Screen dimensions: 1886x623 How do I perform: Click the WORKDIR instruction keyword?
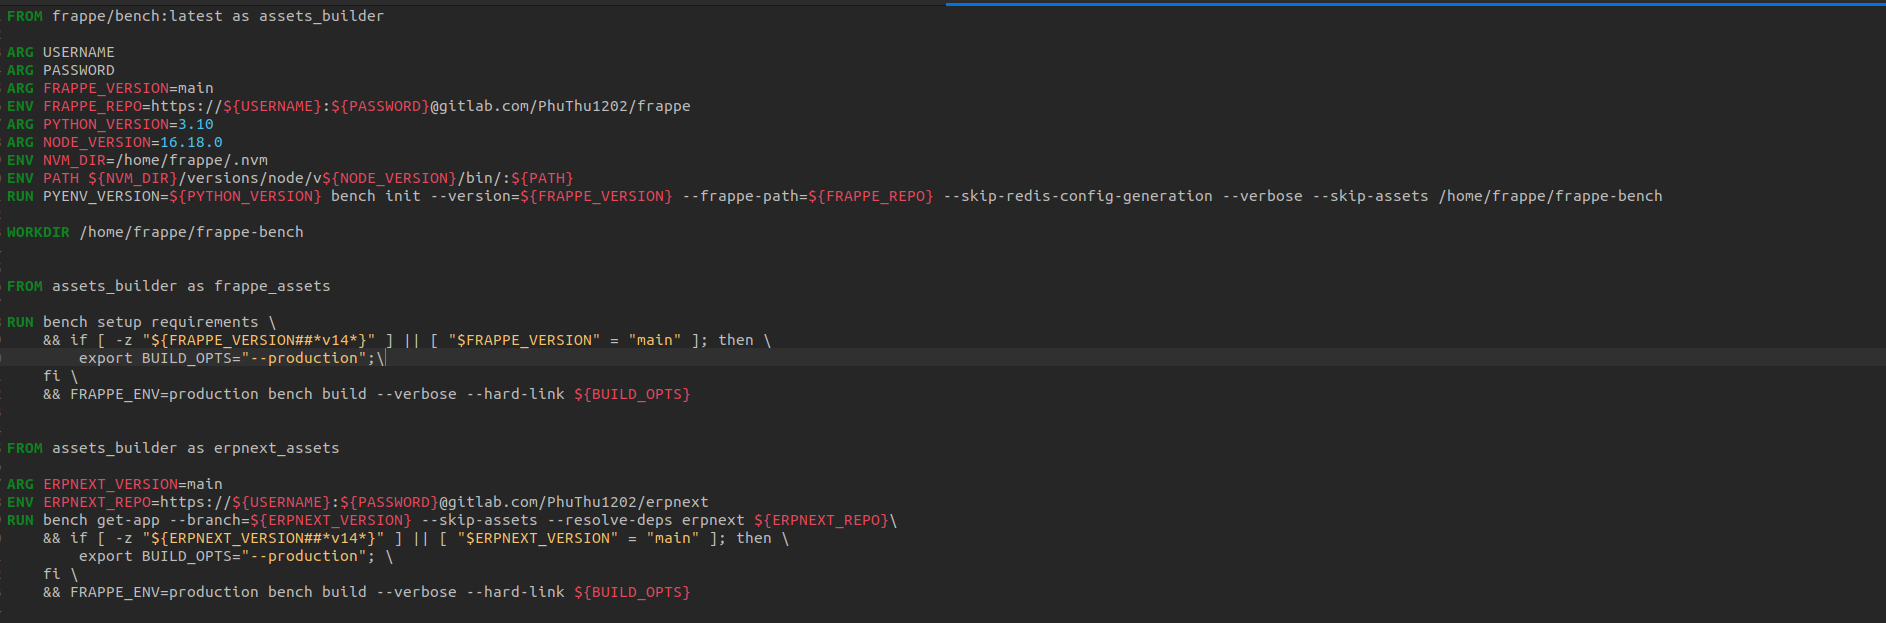click(38, 232)
